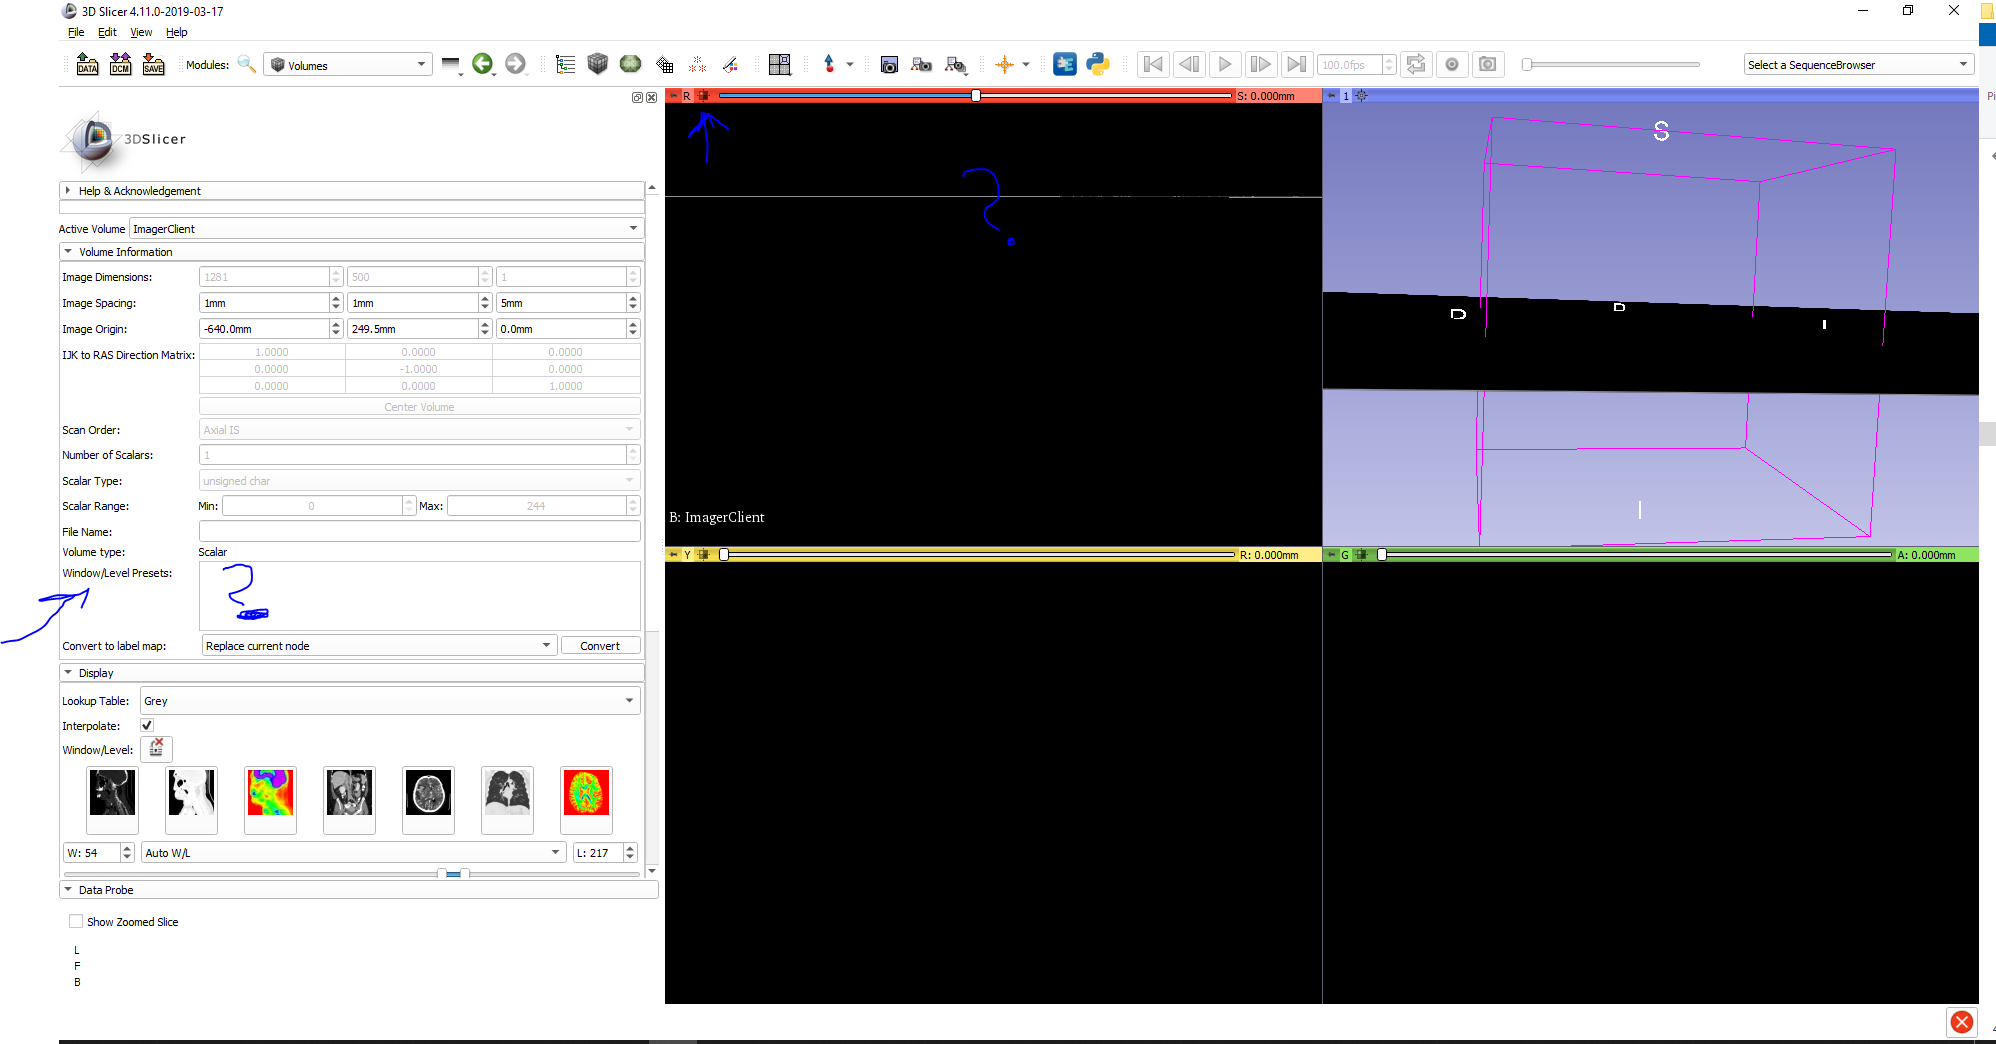Open the Lookup Table Grey dropdown
The width and height of the screenshot is (1996, 1044).
click(x=390, y=700)
